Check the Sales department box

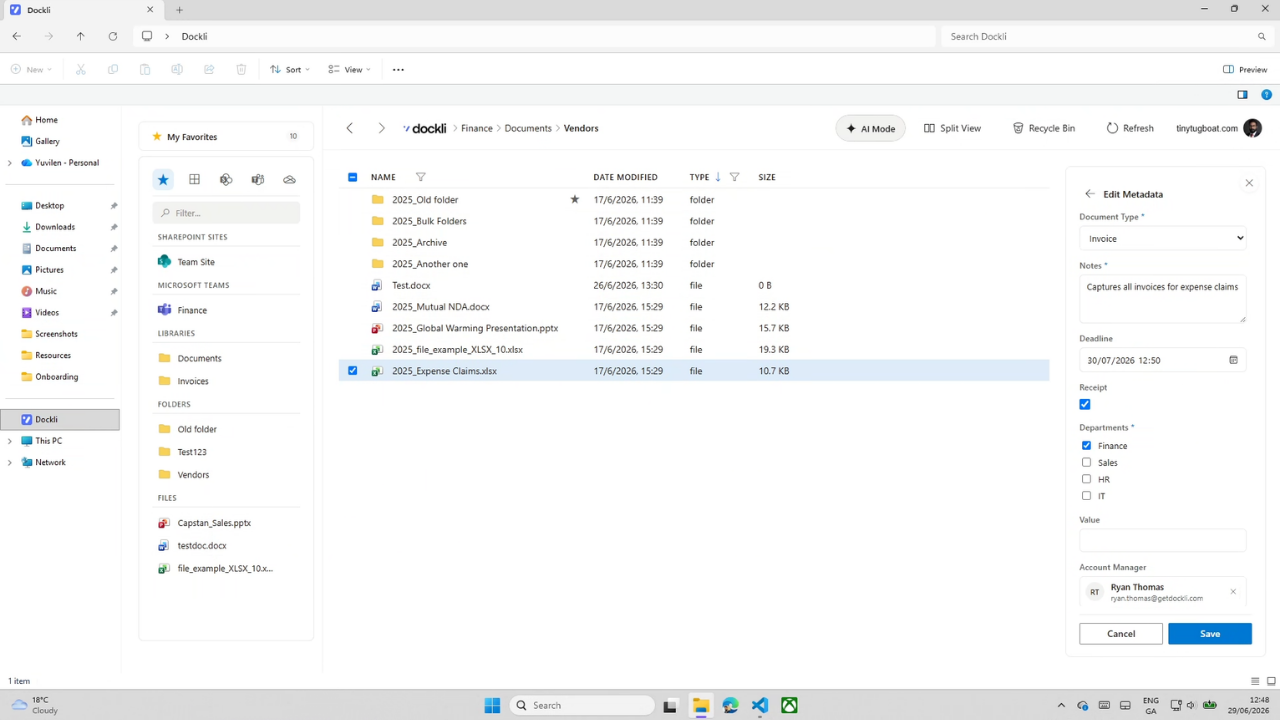click(x=1087, y=462)
